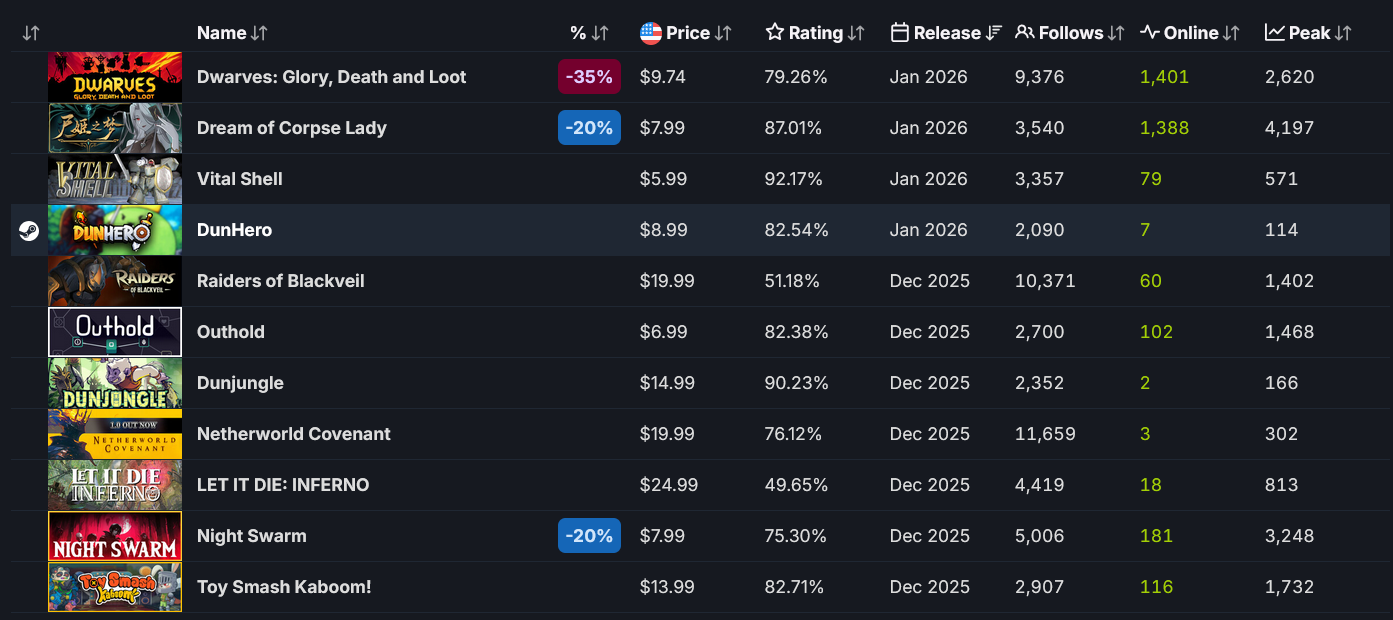Click the Steam icon beside DunHero
The image size is (1393, 620).
click(x=28, y=231)
